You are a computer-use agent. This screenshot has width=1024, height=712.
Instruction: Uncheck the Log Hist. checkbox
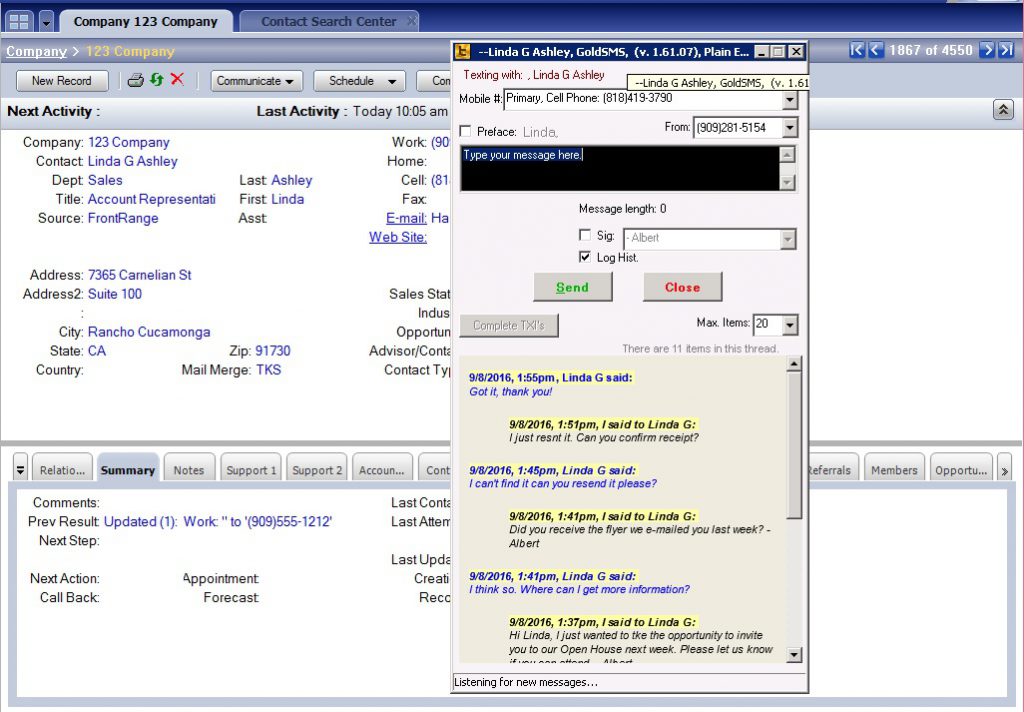[585, 257]
